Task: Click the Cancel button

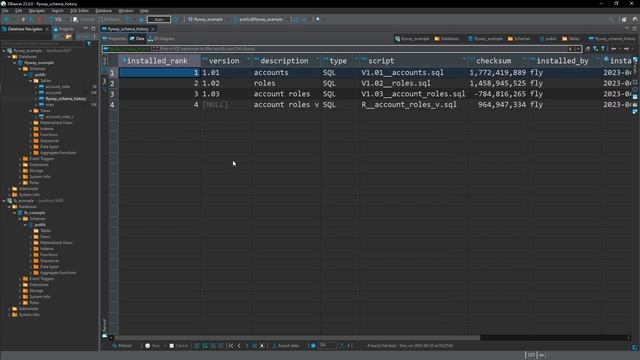Action: (178, 346)
